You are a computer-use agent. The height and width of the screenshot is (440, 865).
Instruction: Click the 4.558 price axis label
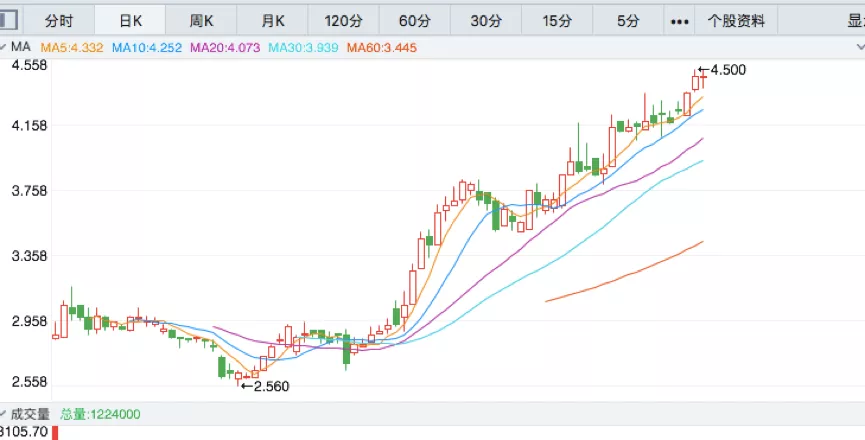click(x=29, y=65)
